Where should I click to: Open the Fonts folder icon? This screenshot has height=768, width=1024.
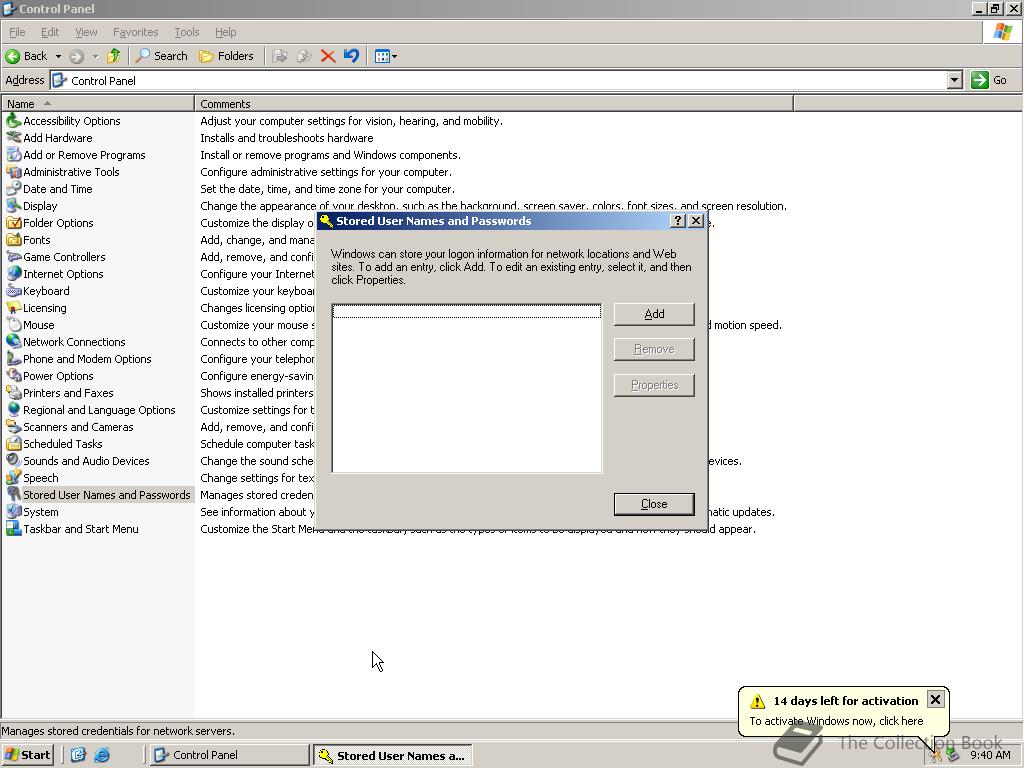[x=14, y=240]
